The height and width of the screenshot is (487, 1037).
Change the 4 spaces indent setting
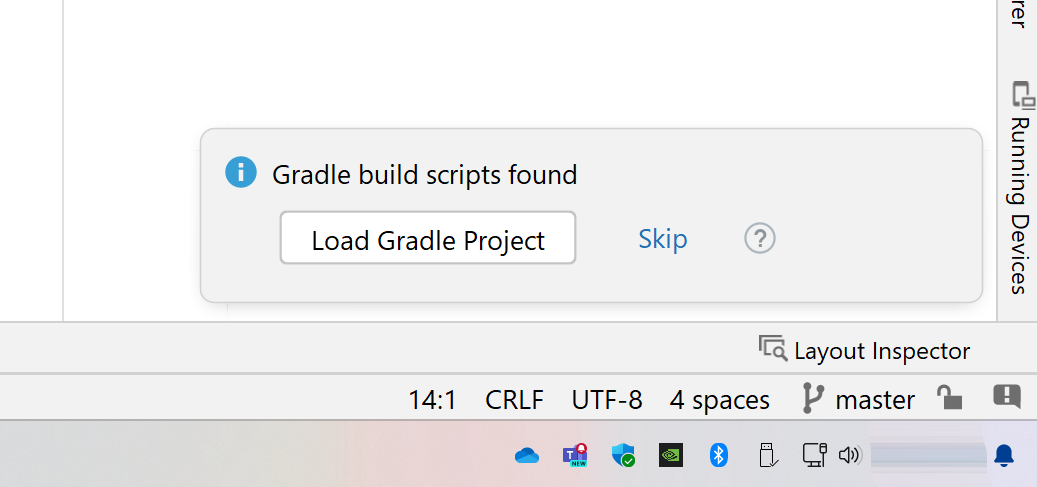tap(719, 400)
